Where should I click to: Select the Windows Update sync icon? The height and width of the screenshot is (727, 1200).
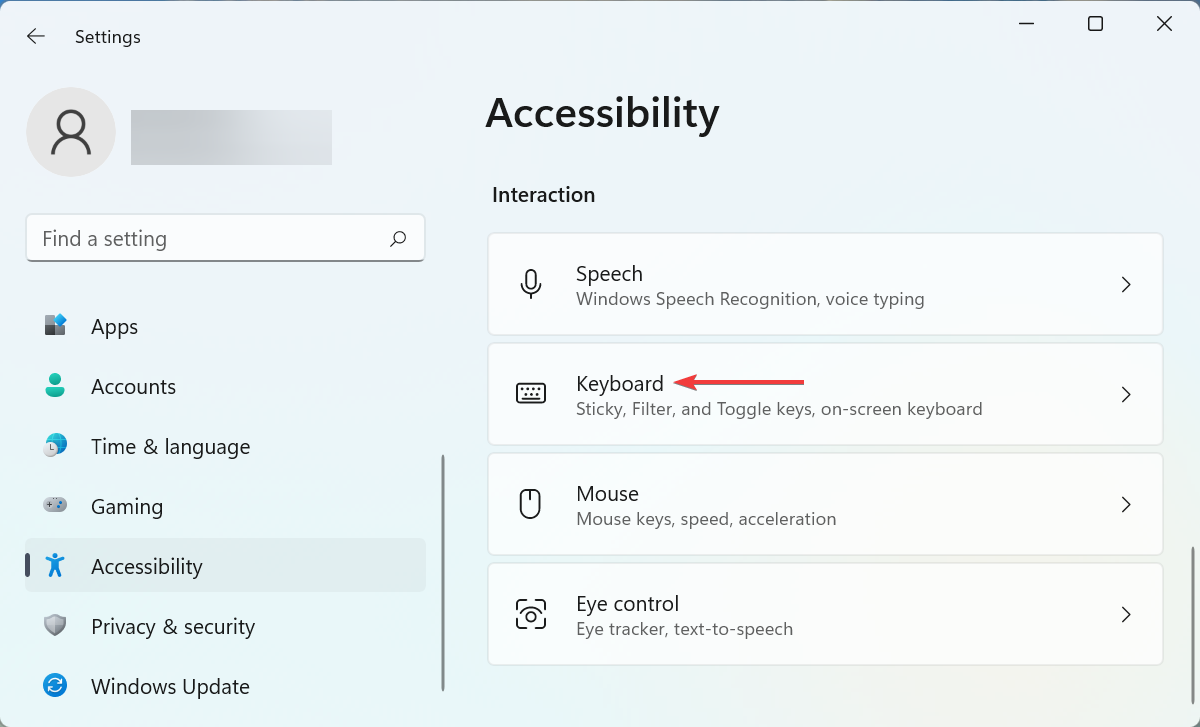(55, 686)
